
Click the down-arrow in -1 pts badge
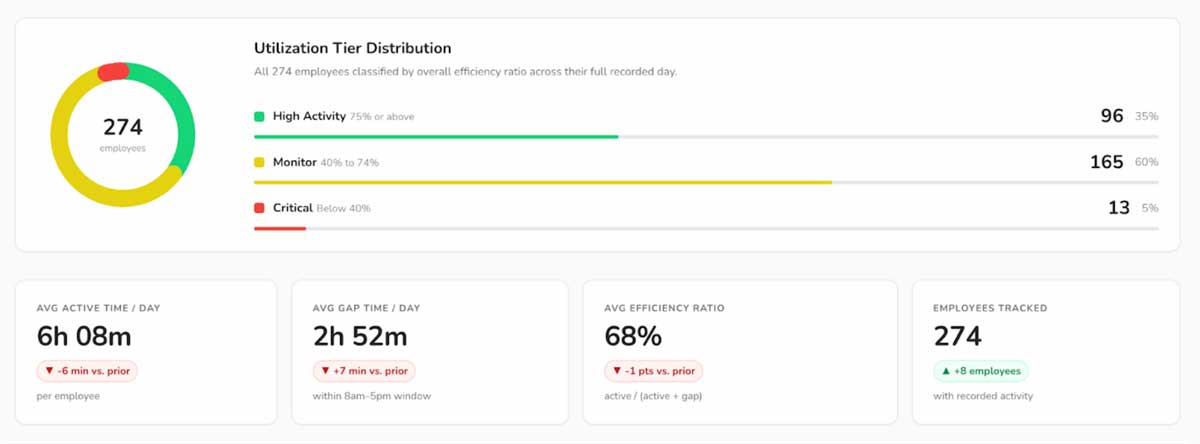(616, 371)
